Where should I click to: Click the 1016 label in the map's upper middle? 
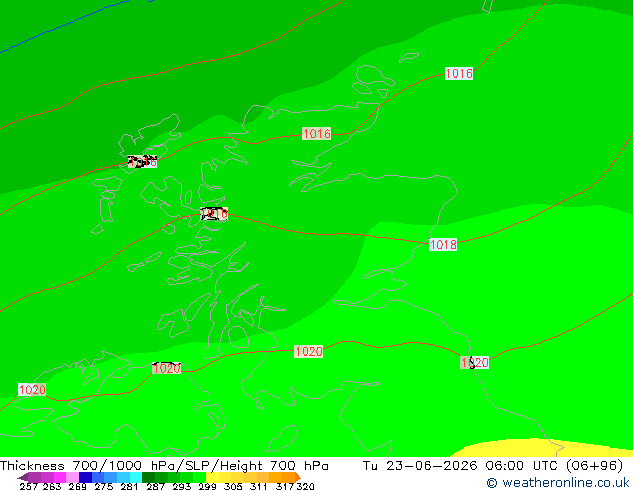click(x=317, y=133)
